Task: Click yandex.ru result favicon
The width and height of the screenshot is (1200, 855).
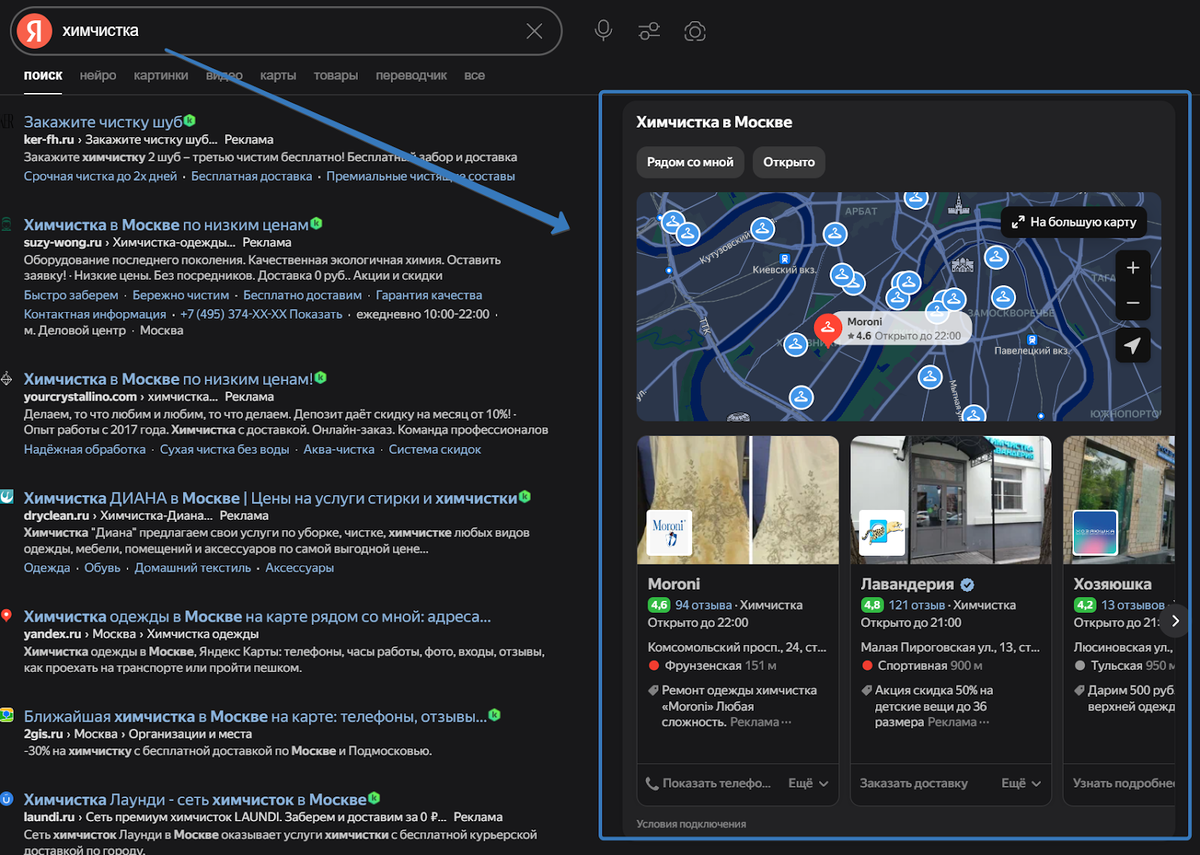Action: tap(7, 616)
